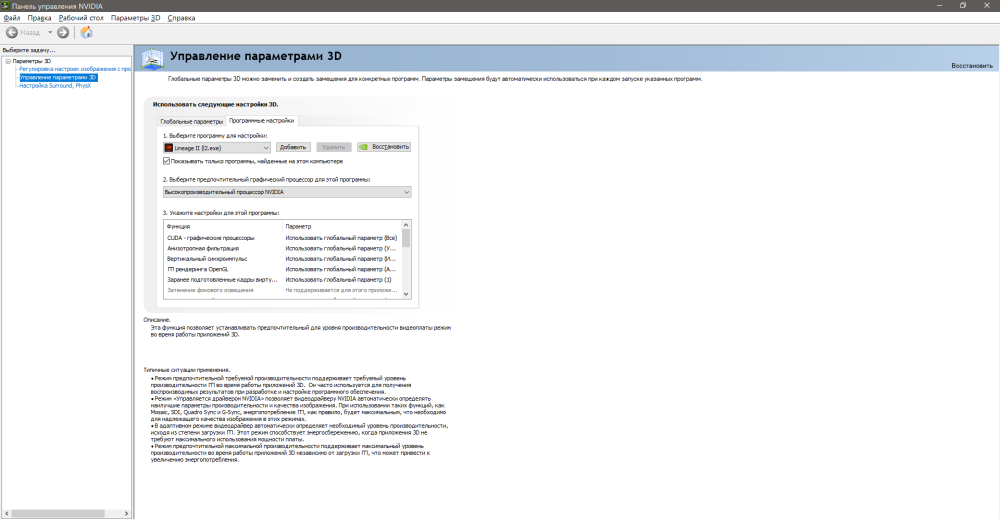This screenshot has height=519, width=1000.
Task: Click the Back arrow icon in toolbar
Action: tap(12, 32)
